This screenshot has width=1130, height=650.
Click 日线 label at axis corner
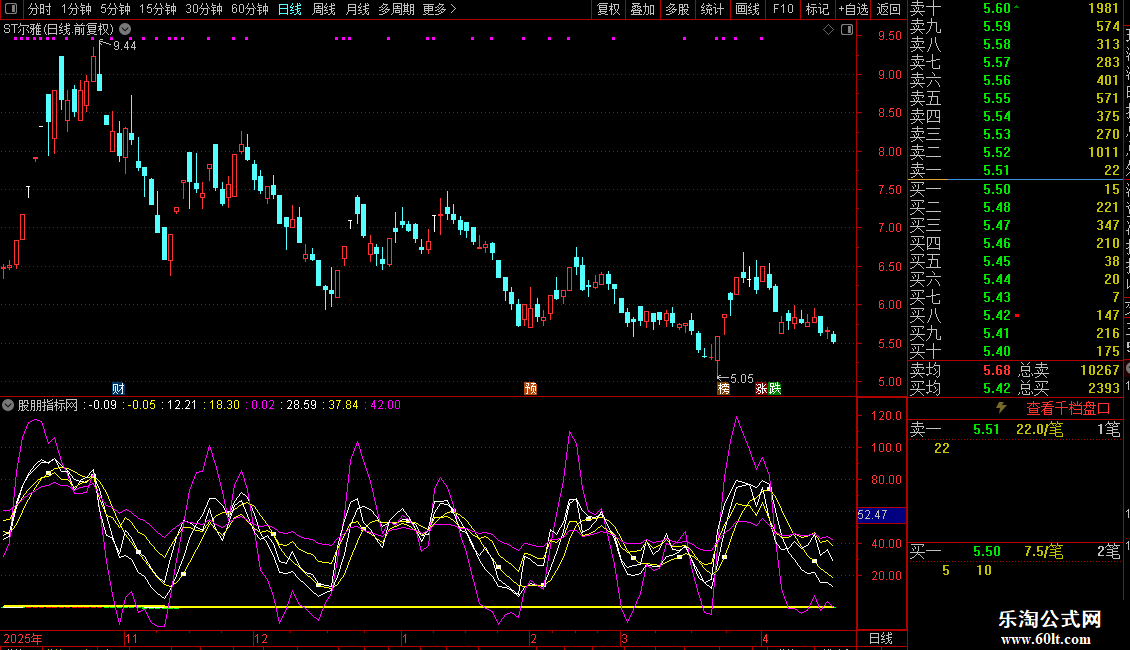point(881,638)
